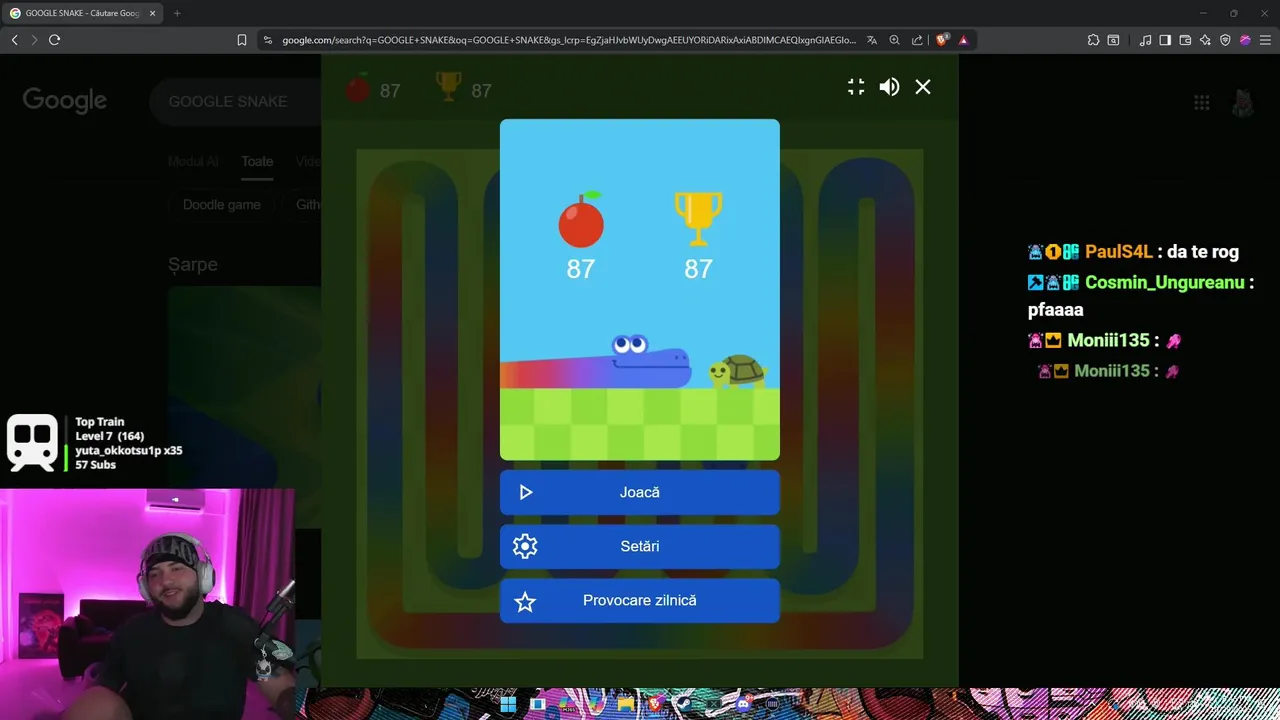1280x720 pixels.
Task: Open the browser hamburger main menu
Action: (1265, 40)
